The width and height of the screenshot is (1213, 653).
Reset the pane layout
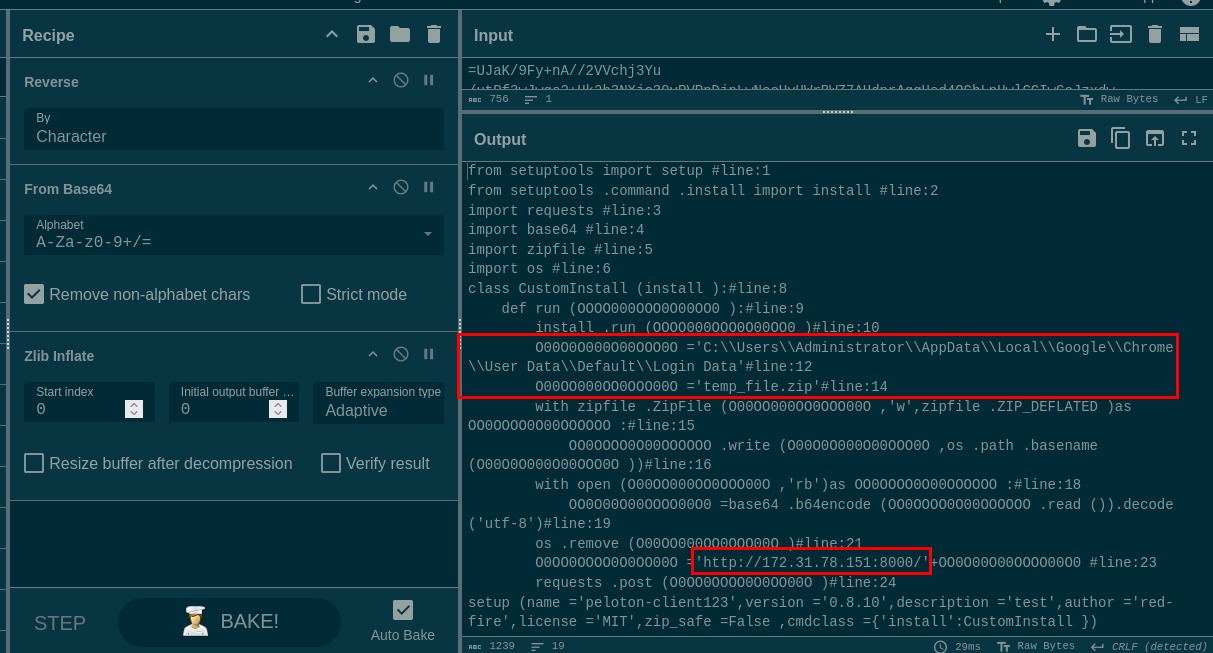[x=1189, y=34]
